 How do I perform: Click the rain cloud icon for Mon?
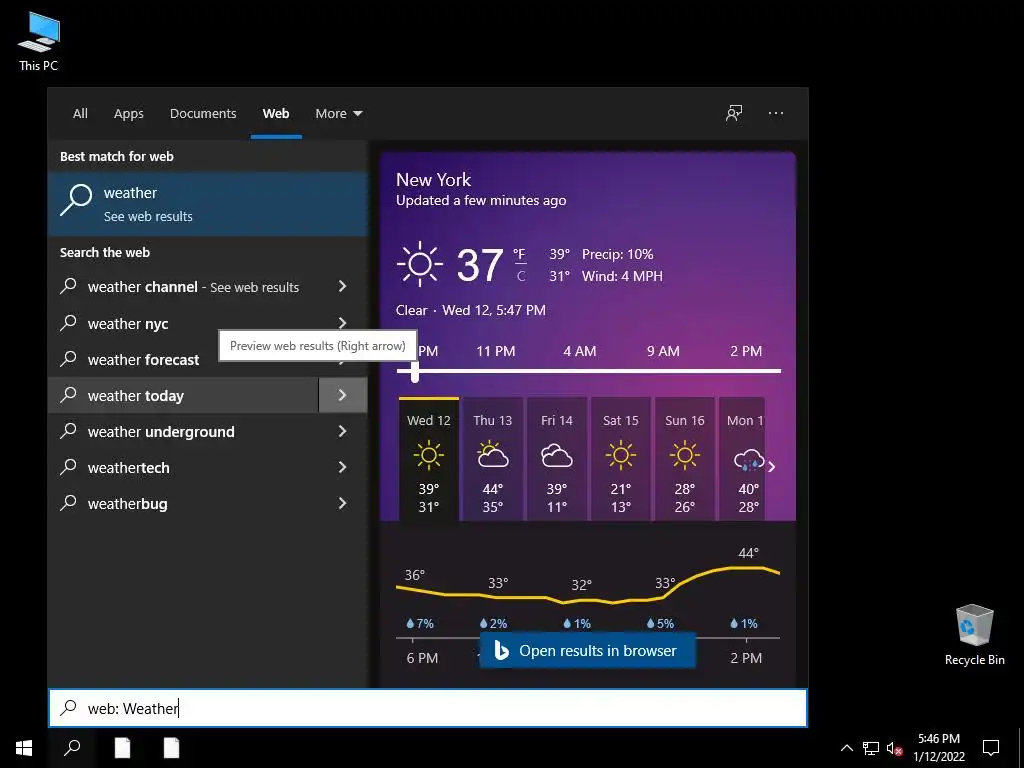tap(748, 459)
